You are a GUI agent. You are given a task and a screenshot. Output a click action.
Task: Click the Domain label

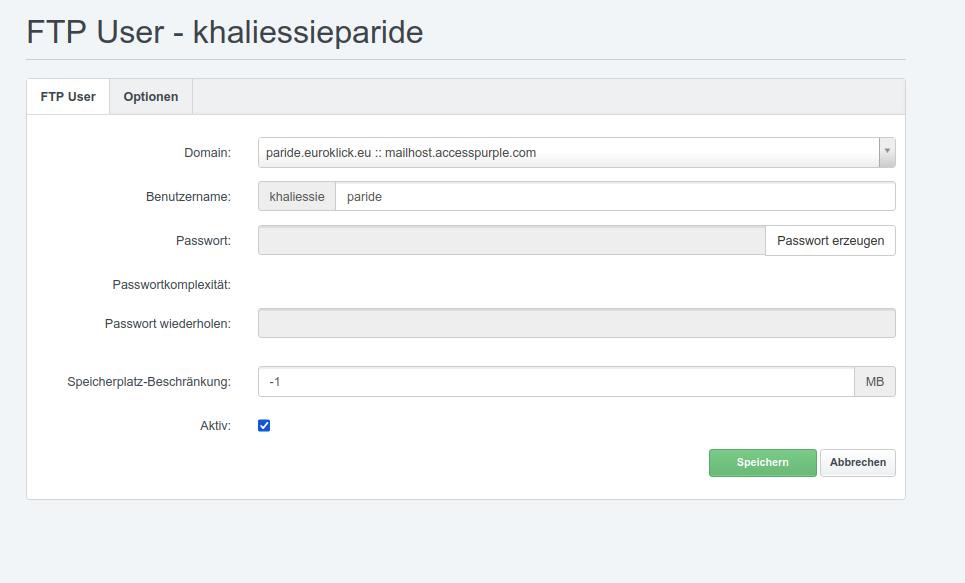pos(207,153)
